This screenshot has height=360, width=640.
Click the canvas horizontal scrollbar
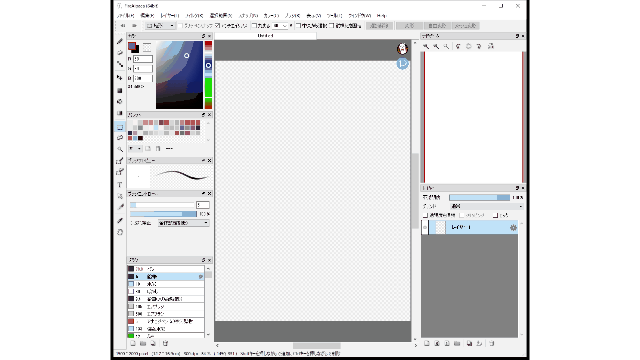[316, 346]
